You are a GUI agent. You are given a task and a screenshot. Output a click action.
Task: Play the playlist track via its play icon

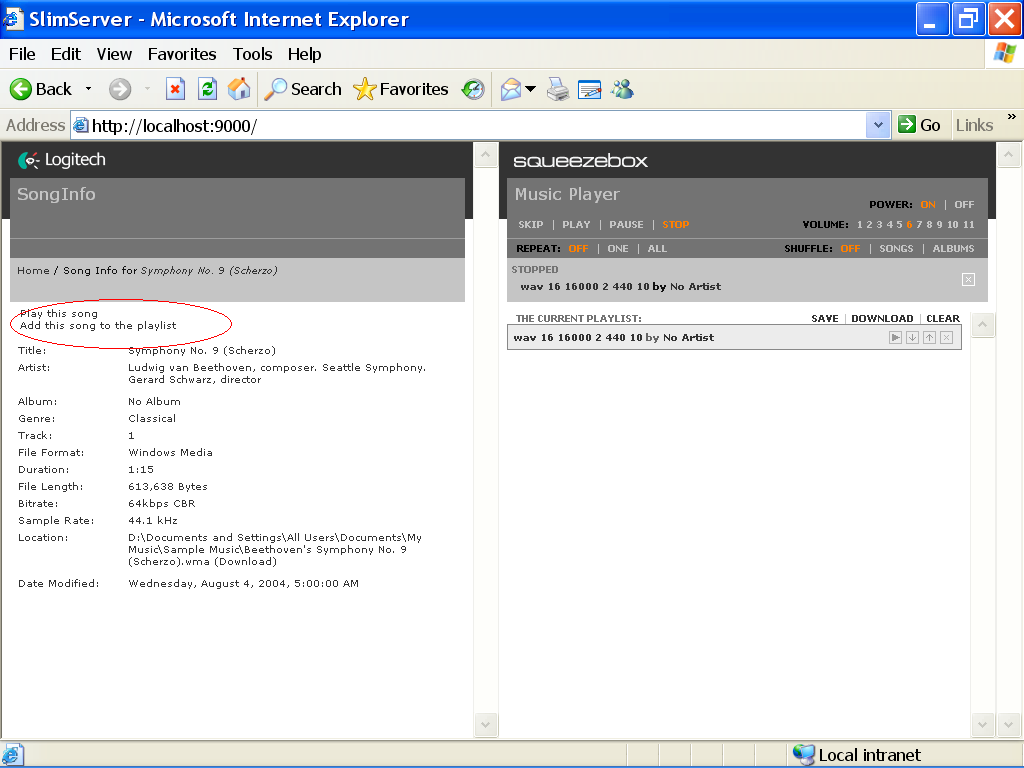[x=896, y=338]
